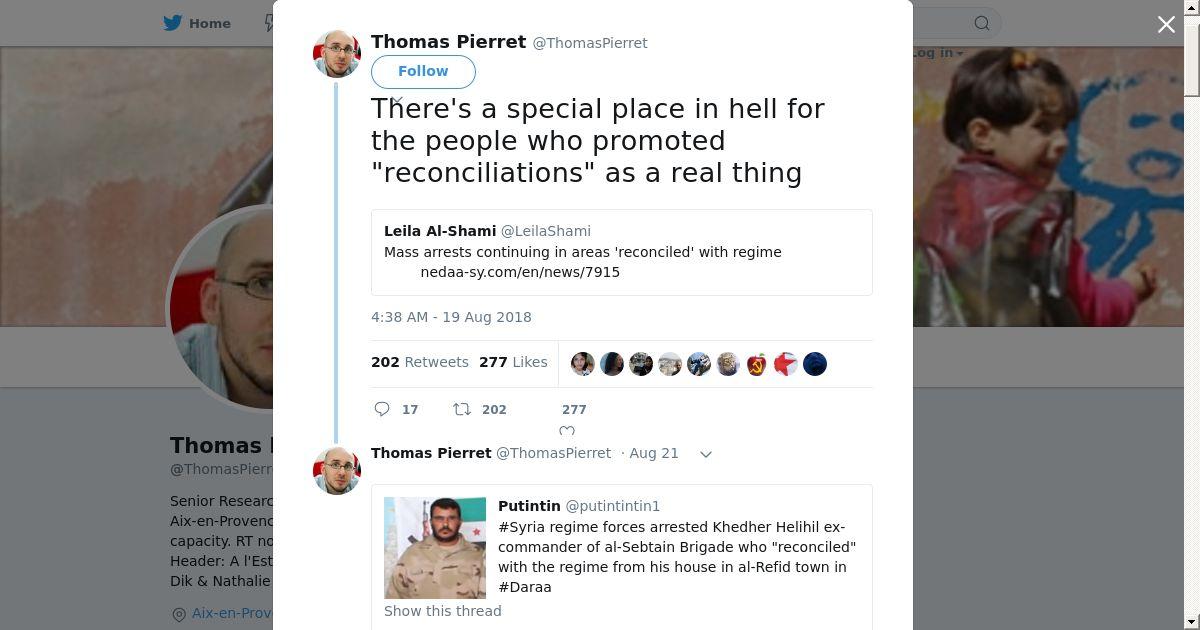This screenshot has width=1200, height=630.
Task: Click the search magnifier icon
Action: pos(982,23)
